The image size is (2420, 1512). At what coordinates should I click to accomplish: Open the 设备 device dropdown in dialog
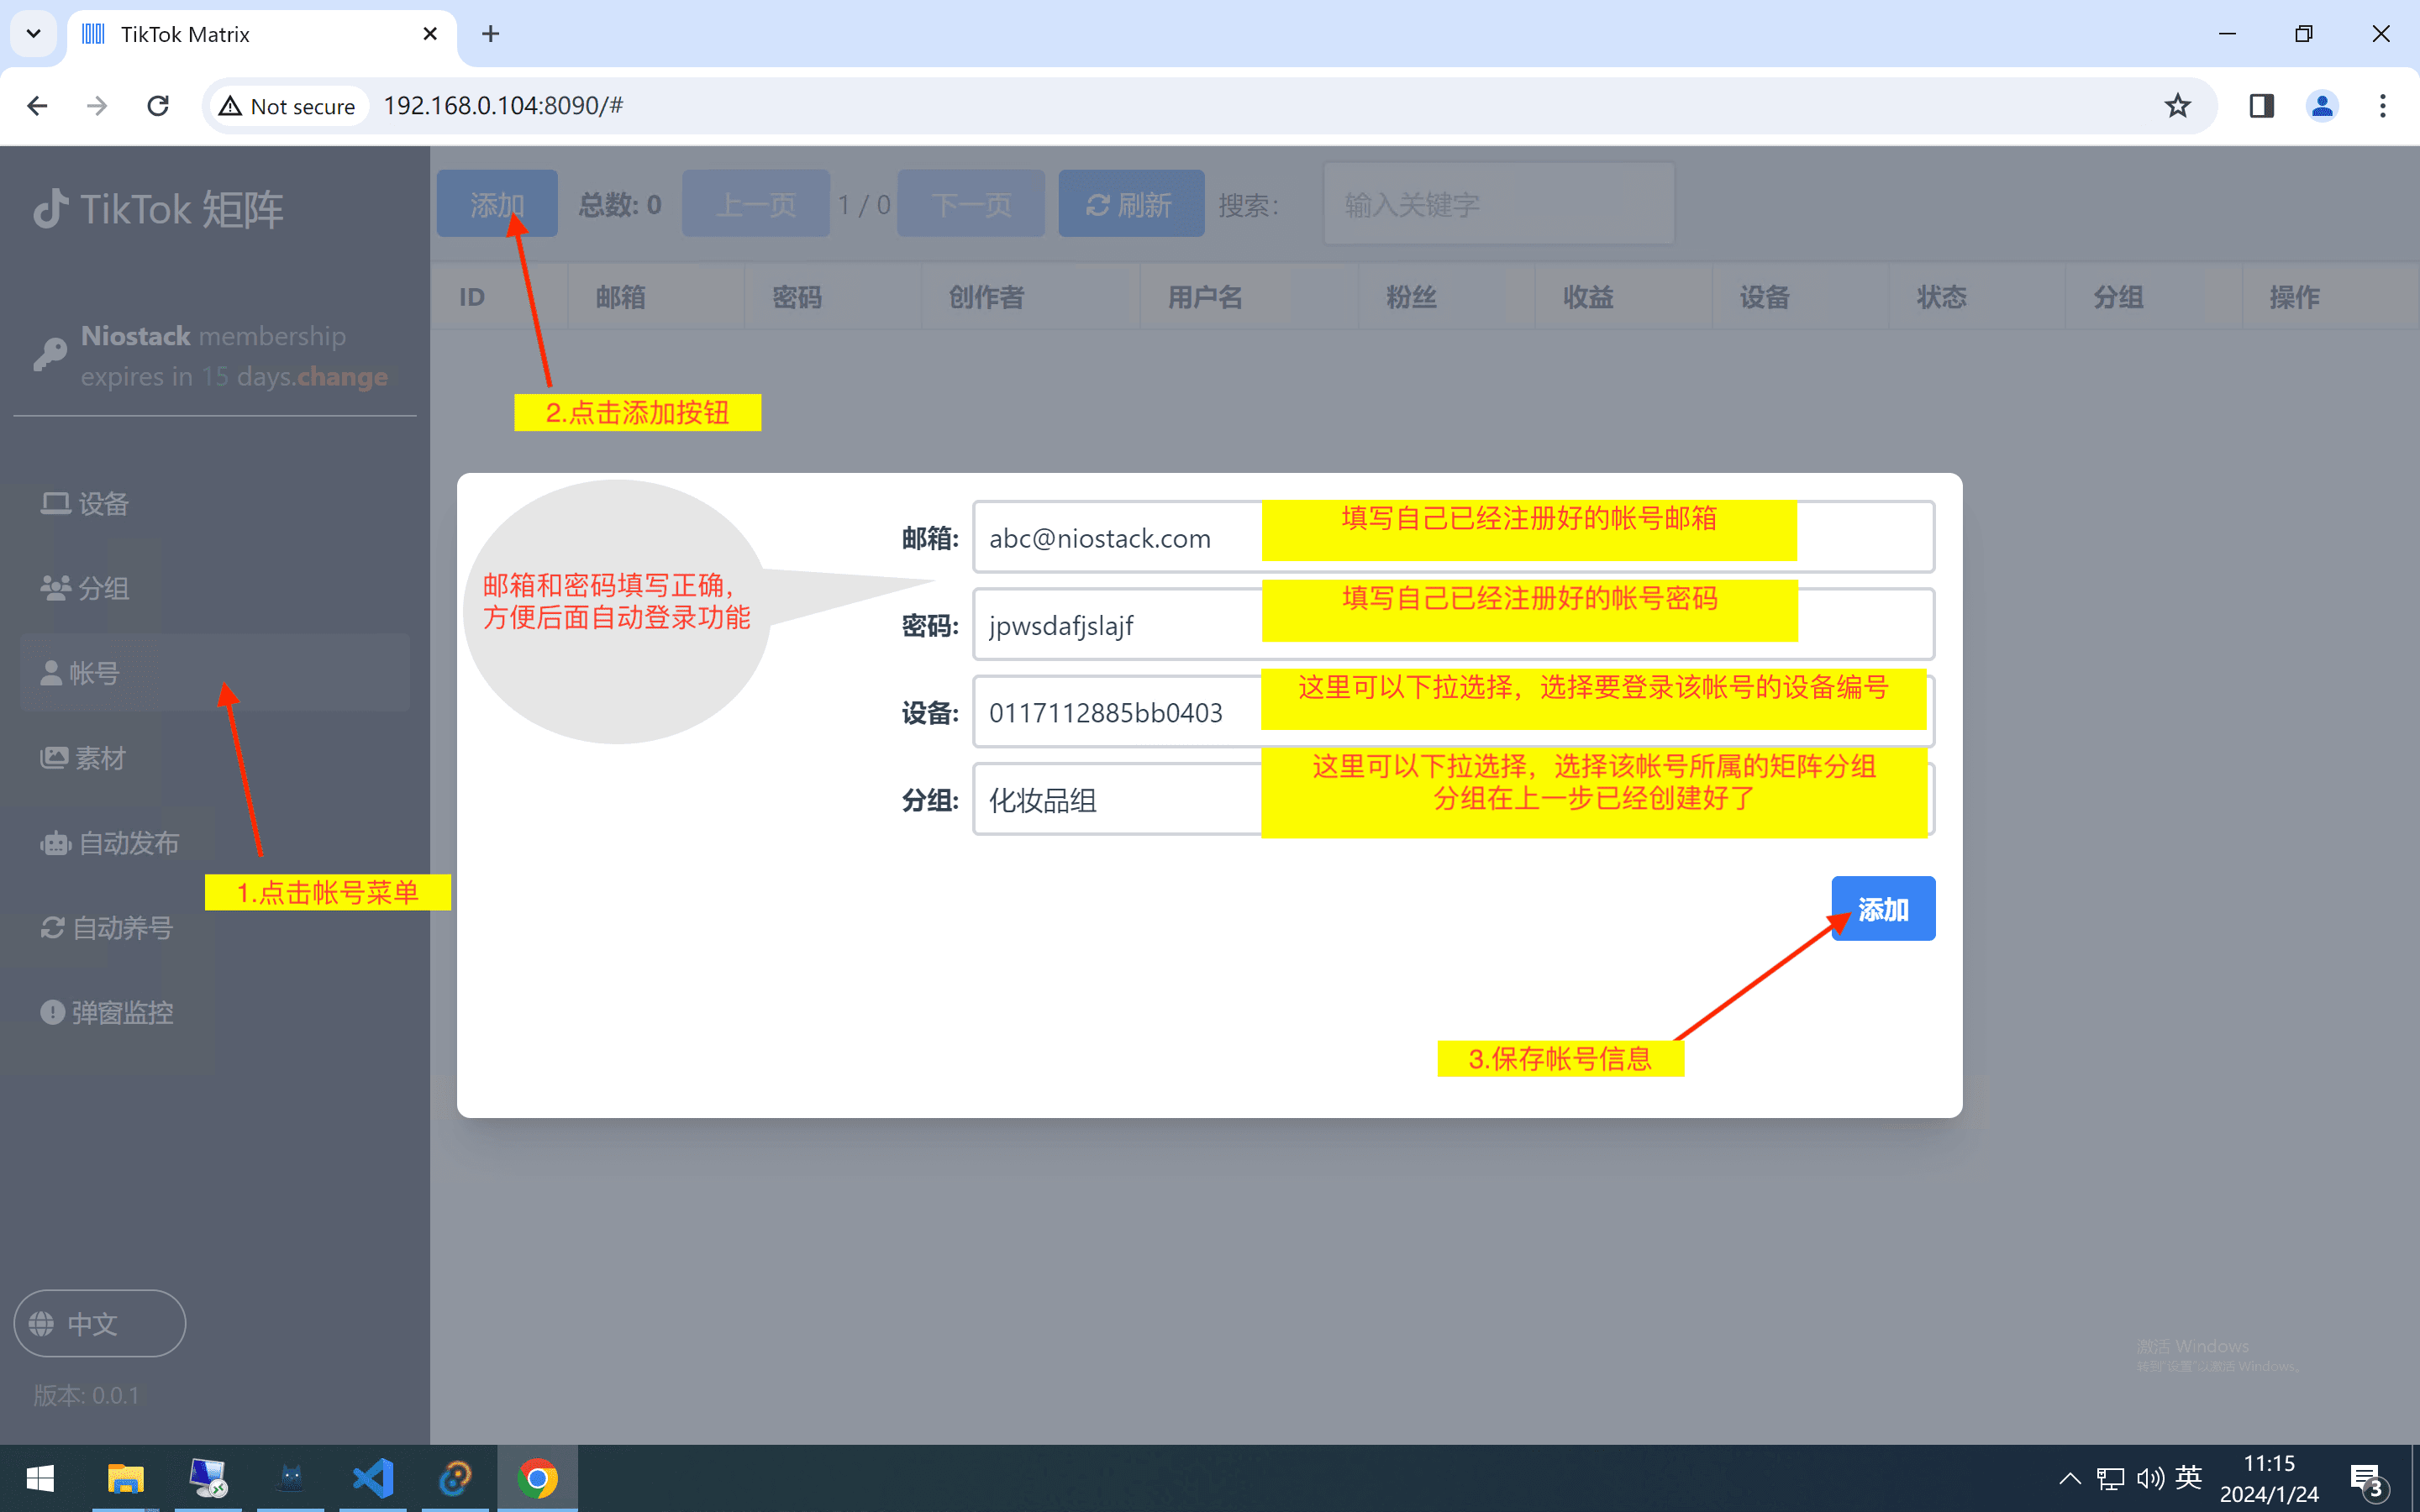[1453, 711]
